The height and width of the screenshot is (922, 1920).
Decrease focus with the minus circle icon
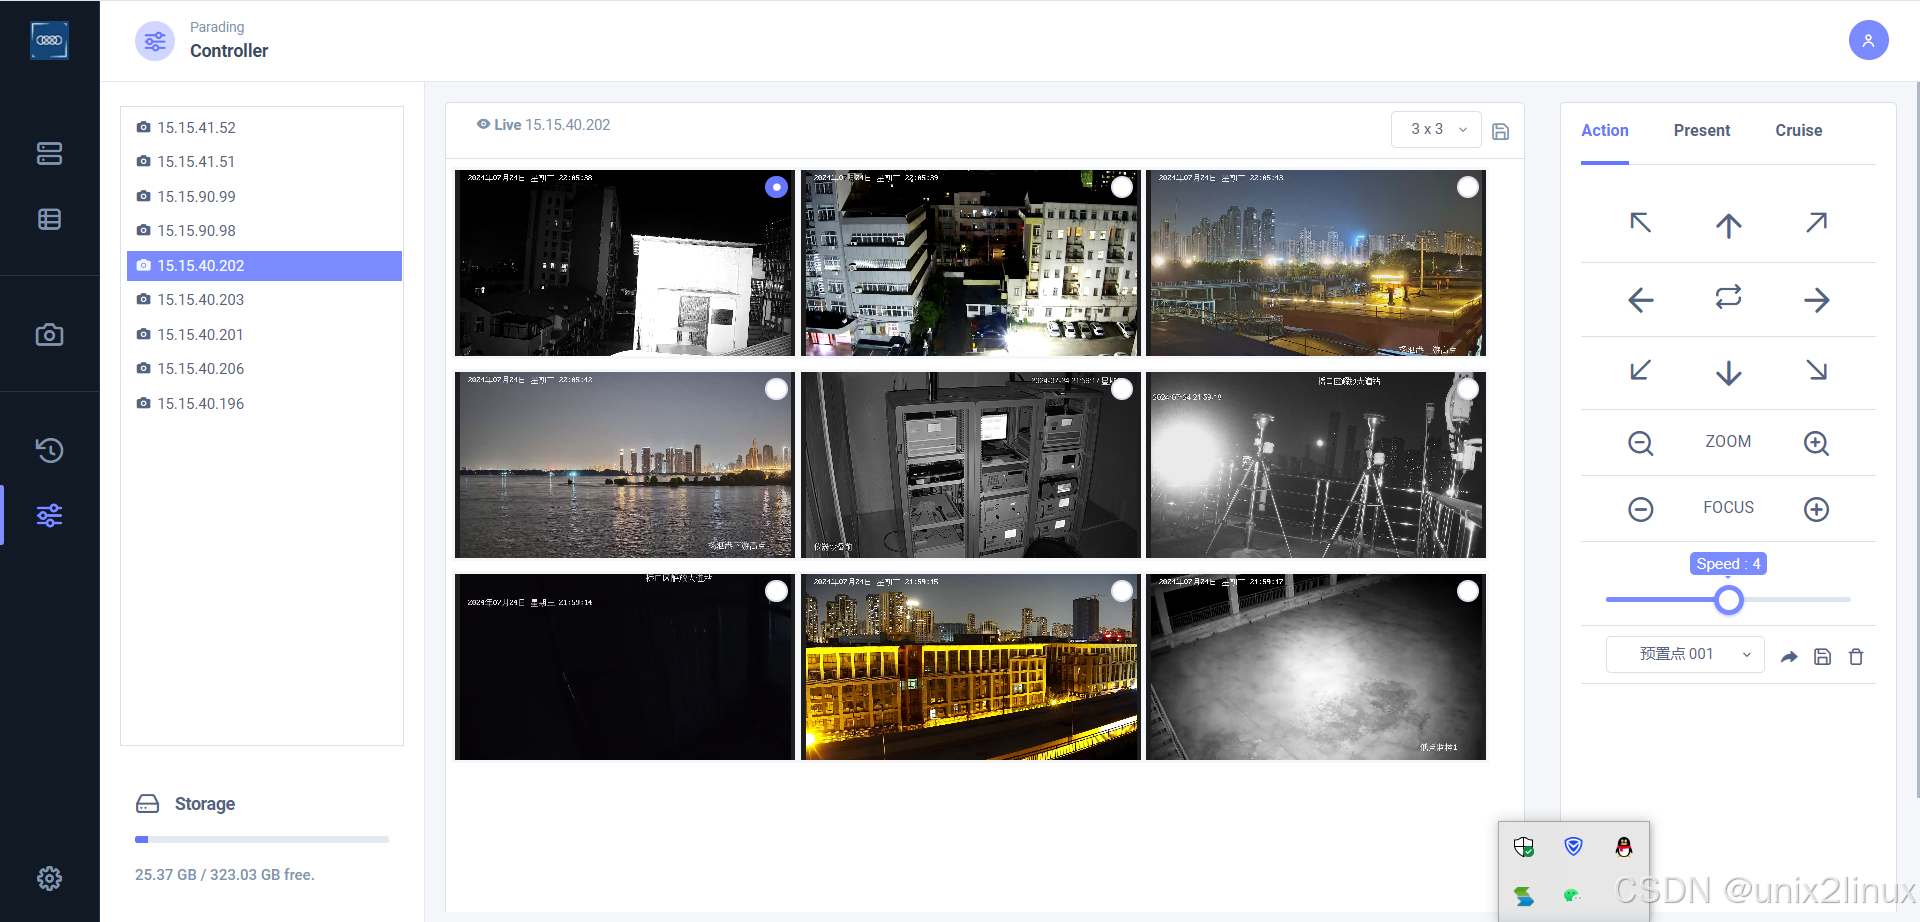click(x=1640, y=509)
